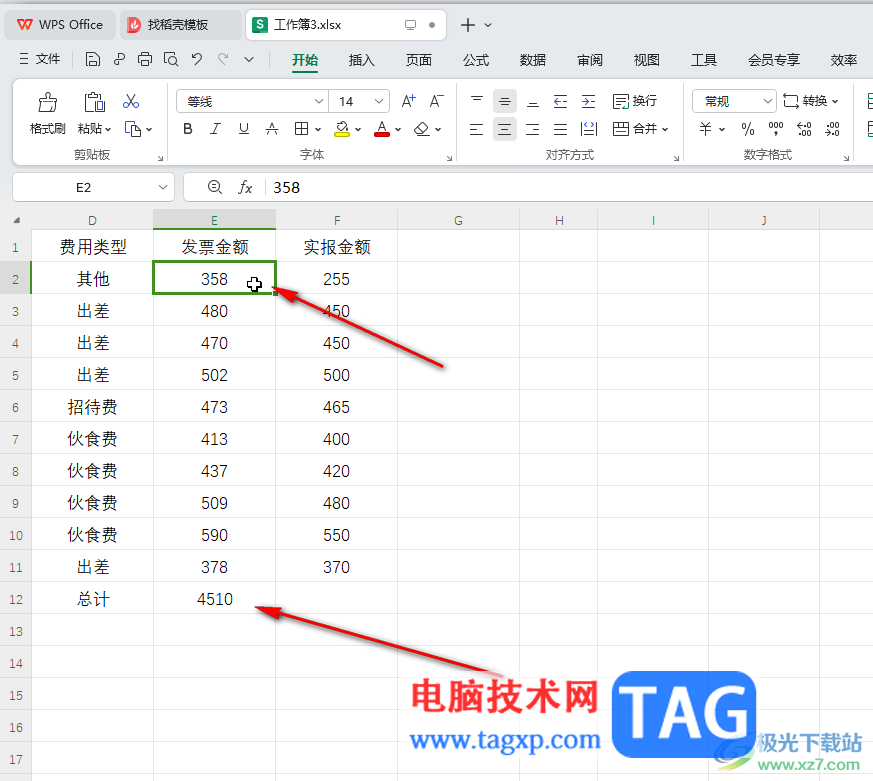The image size is (873, 781).
Task: Switch to the 插入 ribbon tab
Action: pyautogui.click(x=361, y=60)
